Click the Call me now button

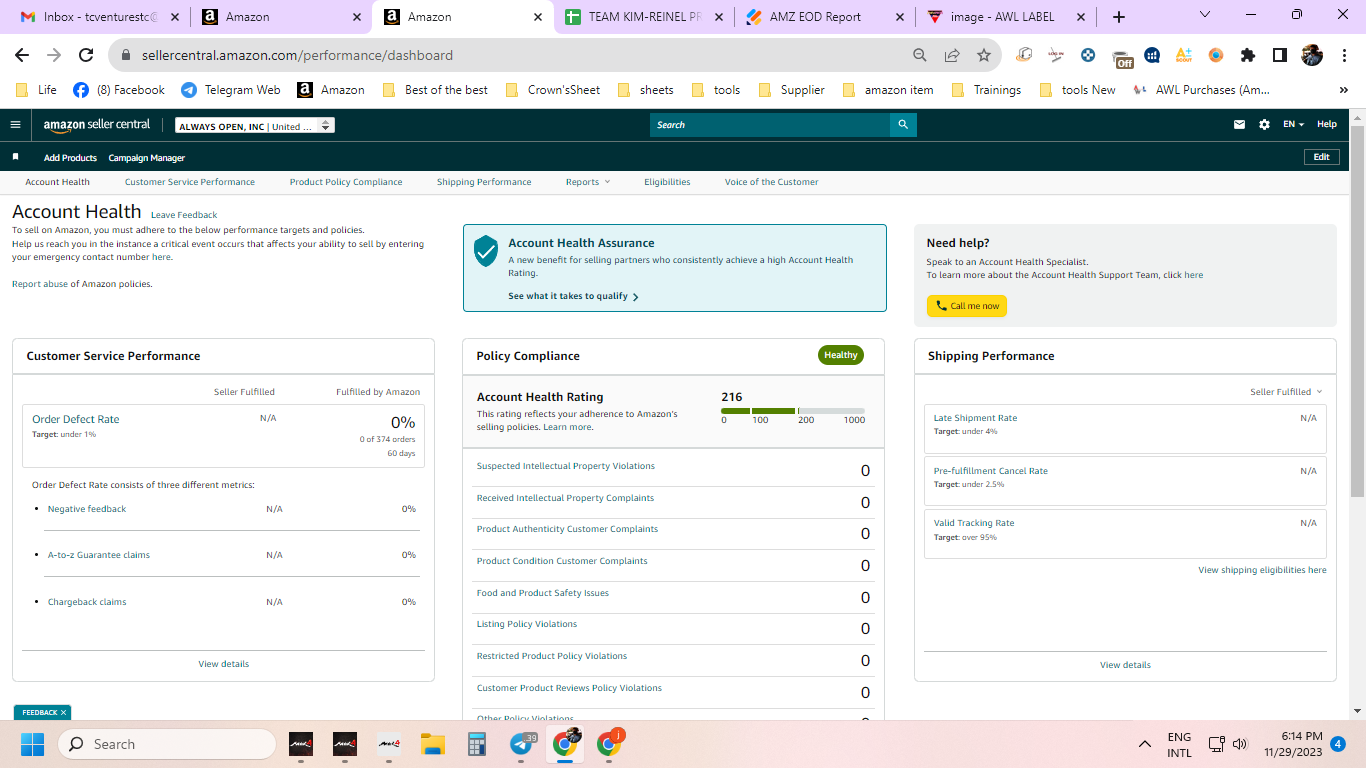(967, 306)
